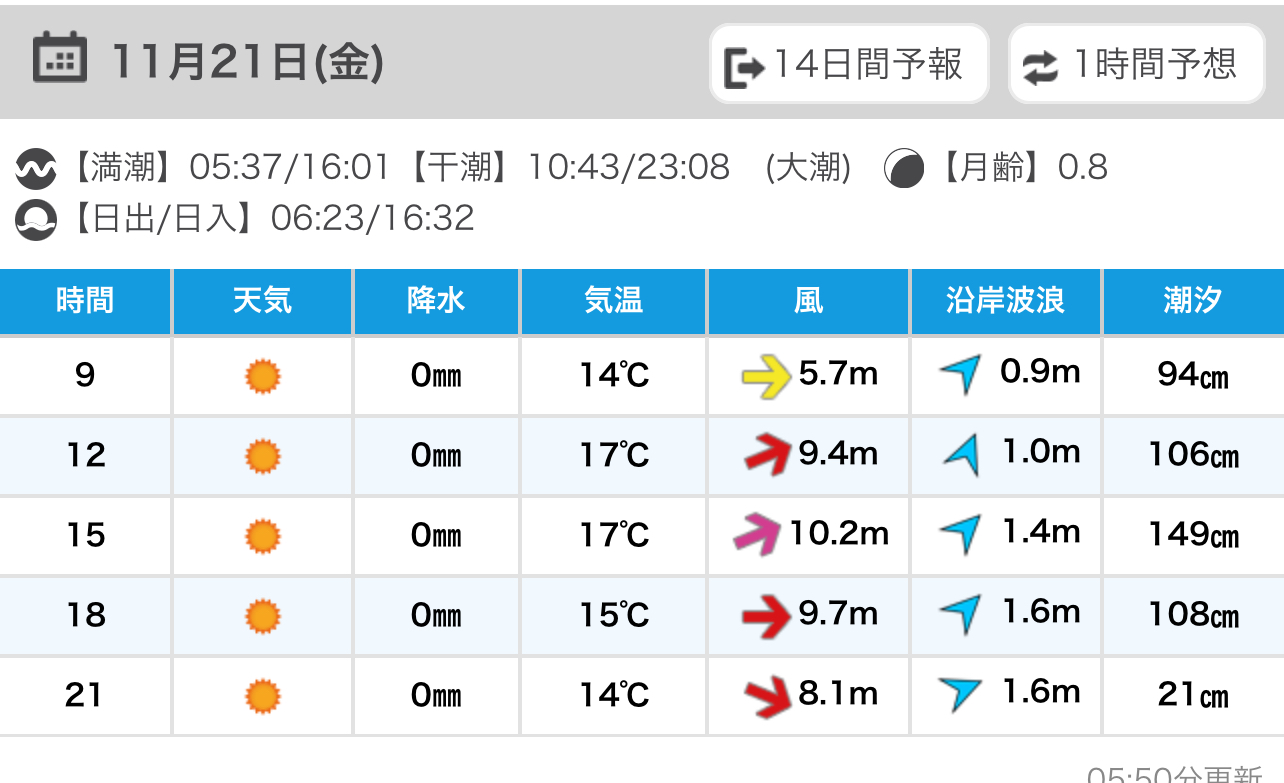Click the tide wave icon beside 満潮

pyautogui.click(x=35, y=169)
